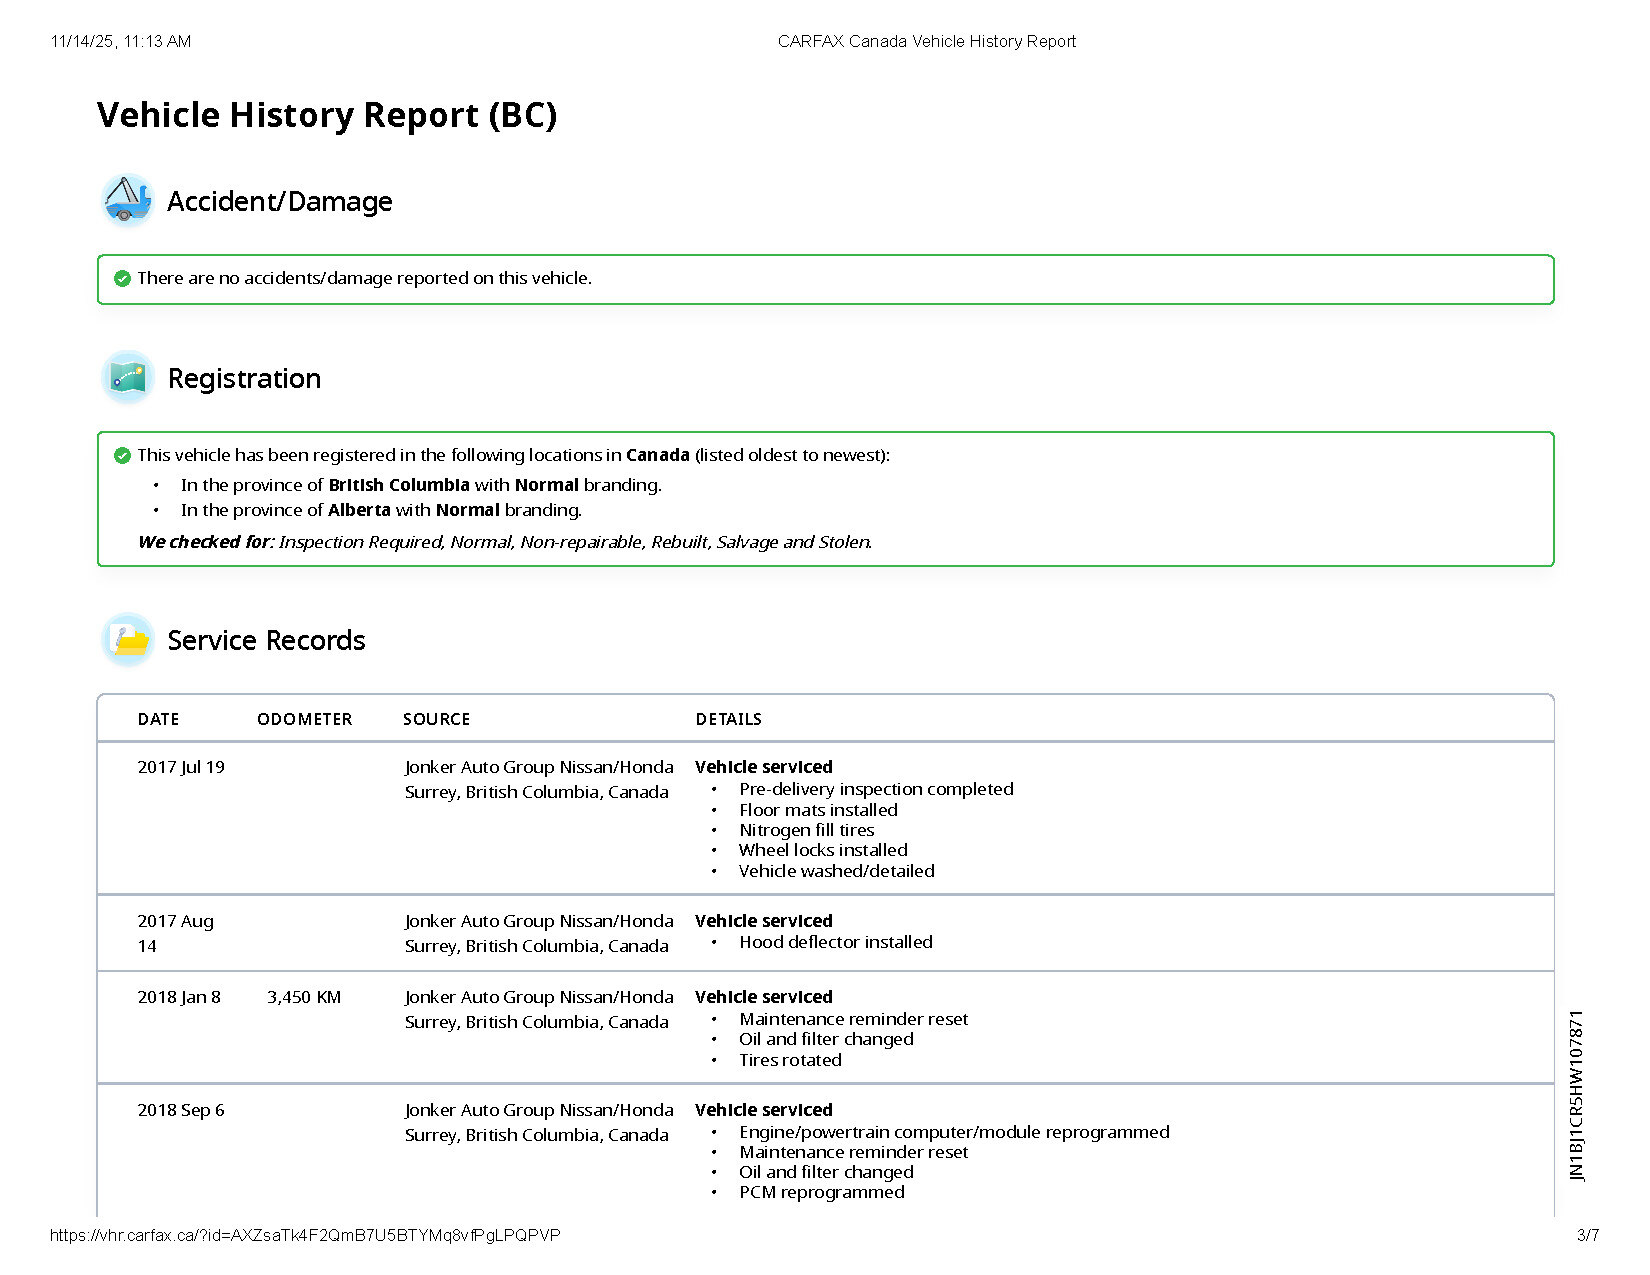Viewport: 1650px width, 1275px height.
Task: Open the vhr.carfax.ca URL in footer
Action: click(x=305, y=1235)
